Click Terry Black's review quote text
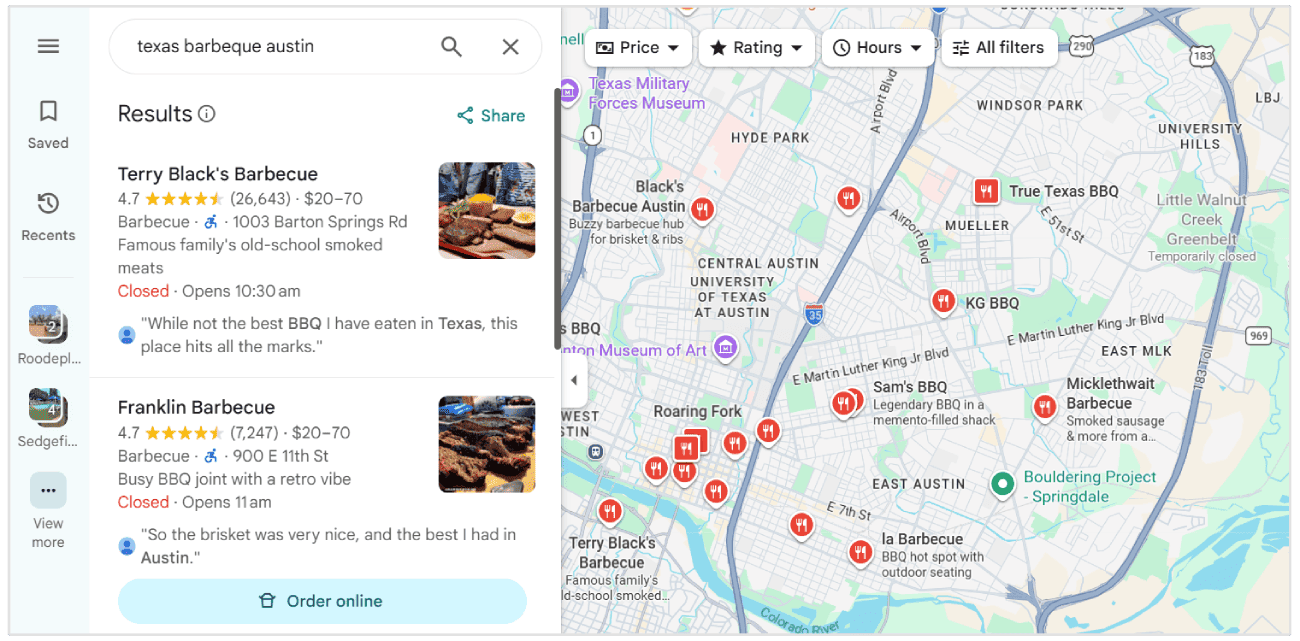Viewport: 1300px width, 641px height. 330,335
